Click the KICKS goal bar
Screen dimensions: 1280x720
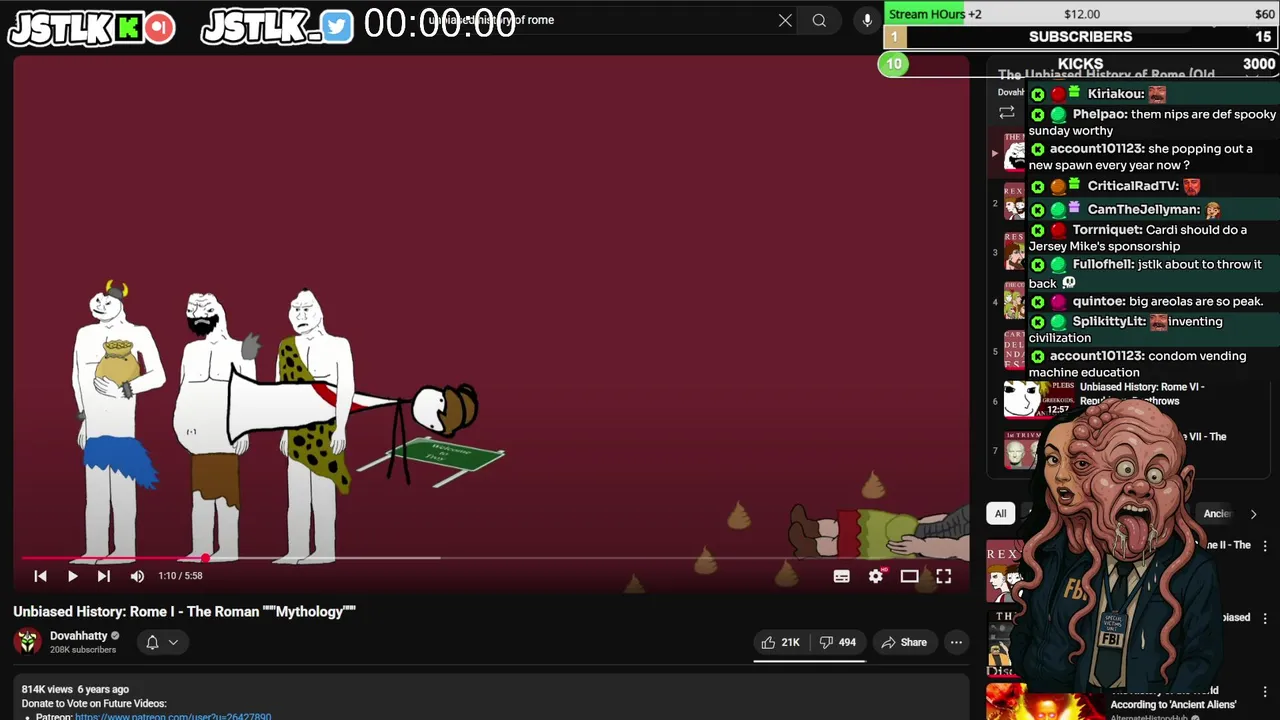pyautogui.click(x=1080, y=64)
